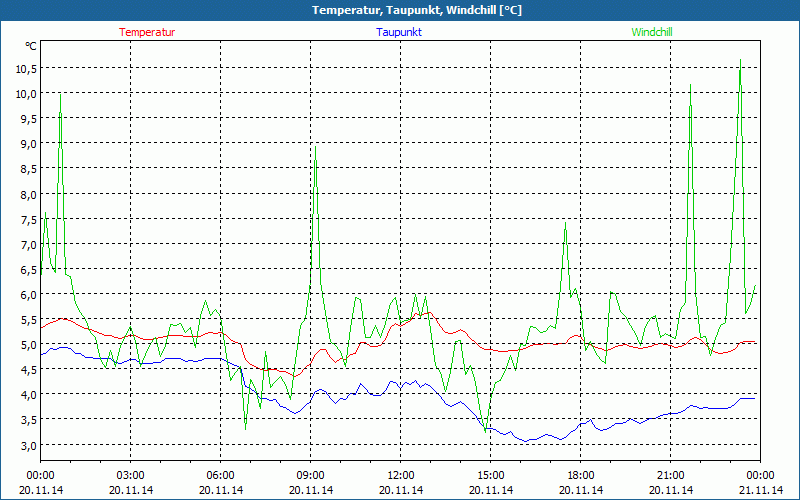800x500 pixels.
Task: Click the 20.11.14 date under 12:00
Action: 401,490
